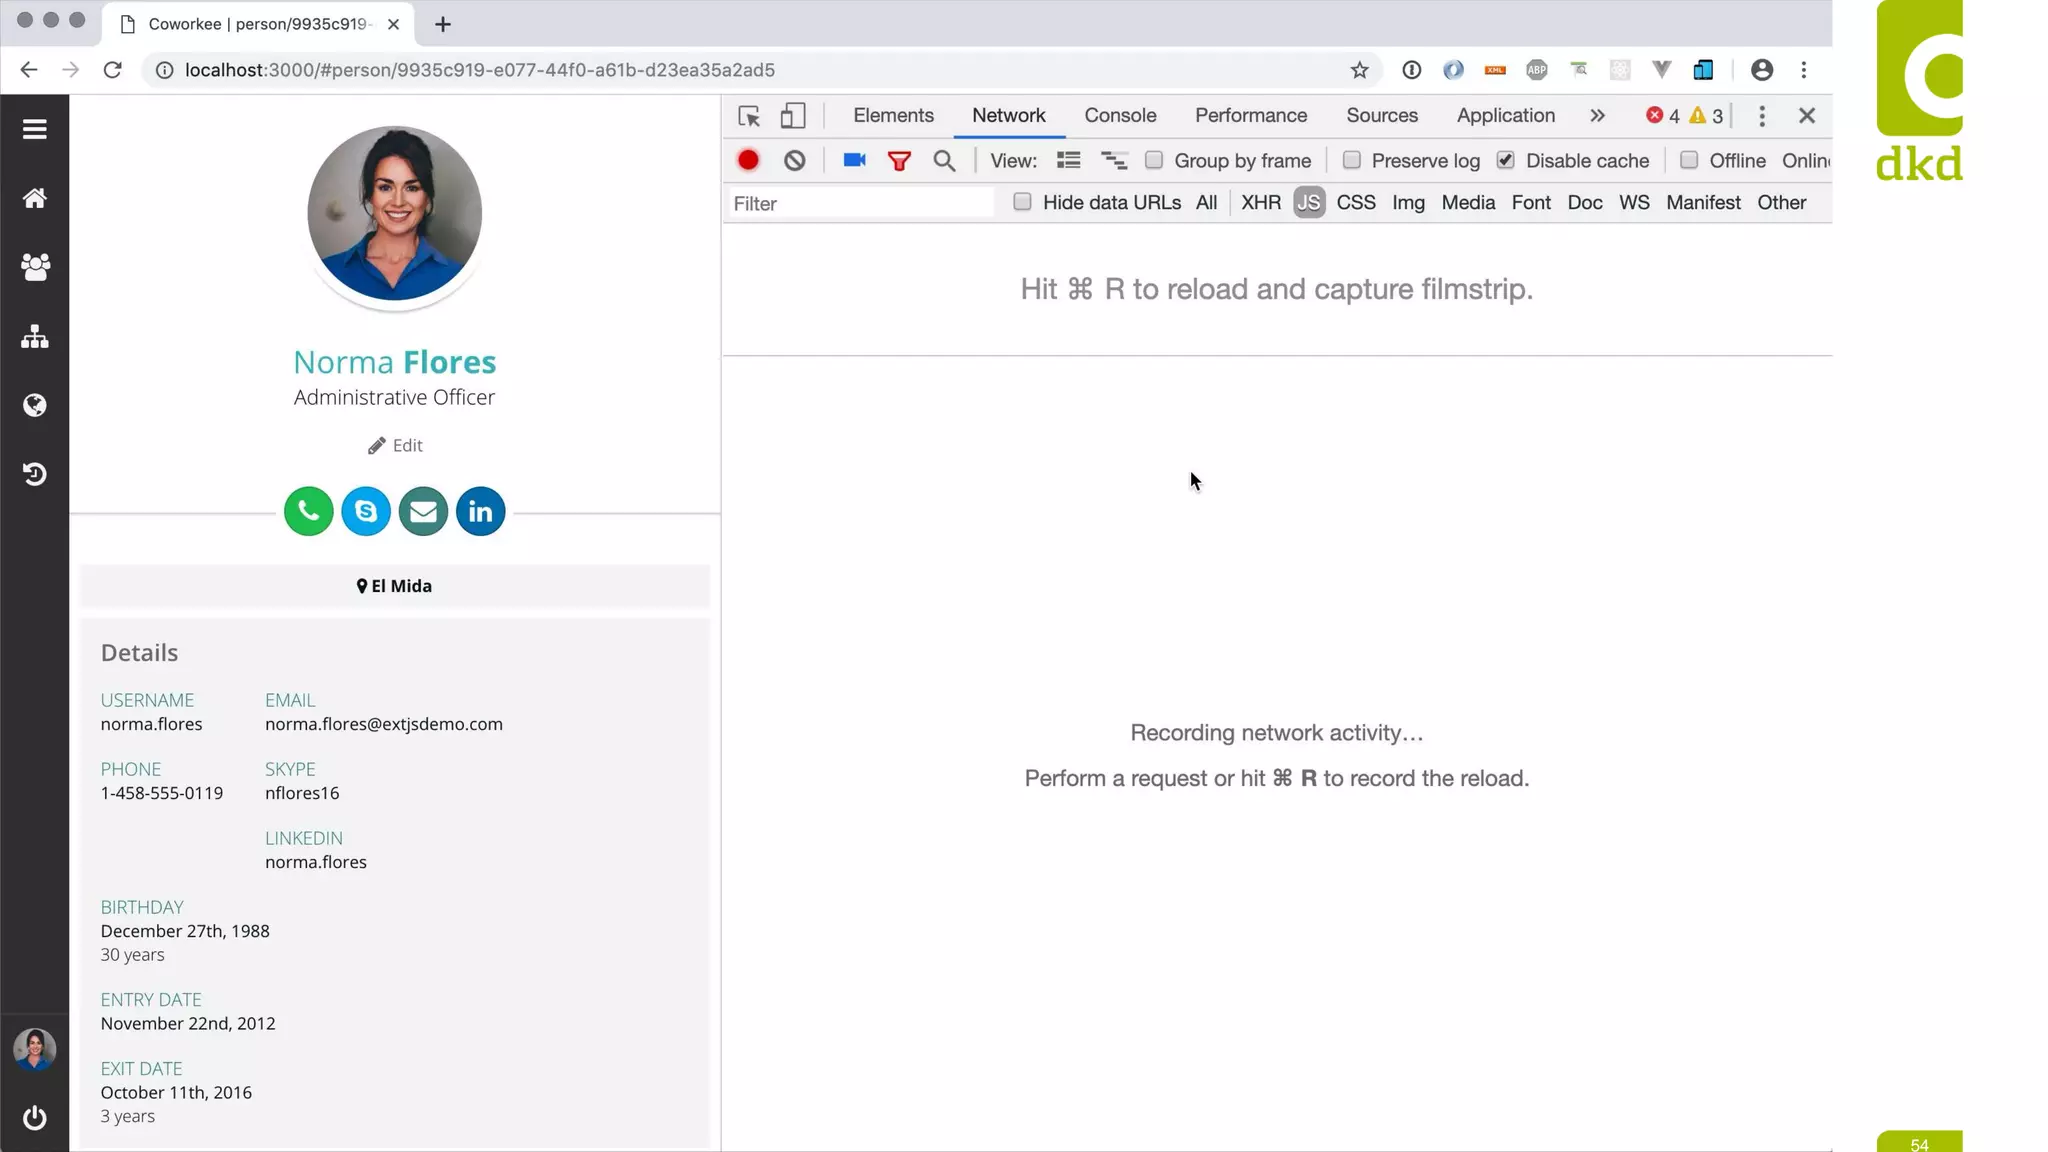Open the Online throttling dropdown

(1806, 161)
